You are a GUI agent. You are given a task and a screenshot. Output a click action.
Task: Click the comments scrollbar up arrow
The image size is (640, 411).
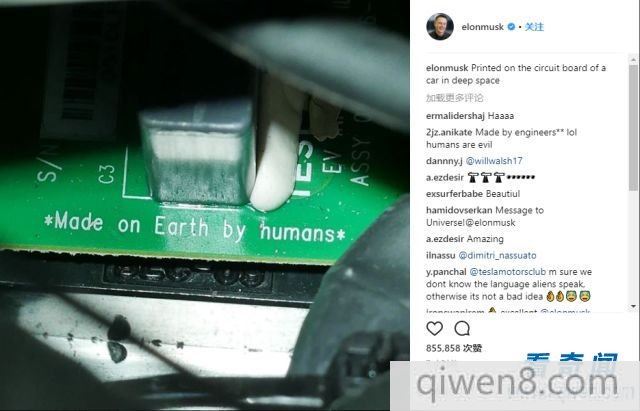point(633,60)
